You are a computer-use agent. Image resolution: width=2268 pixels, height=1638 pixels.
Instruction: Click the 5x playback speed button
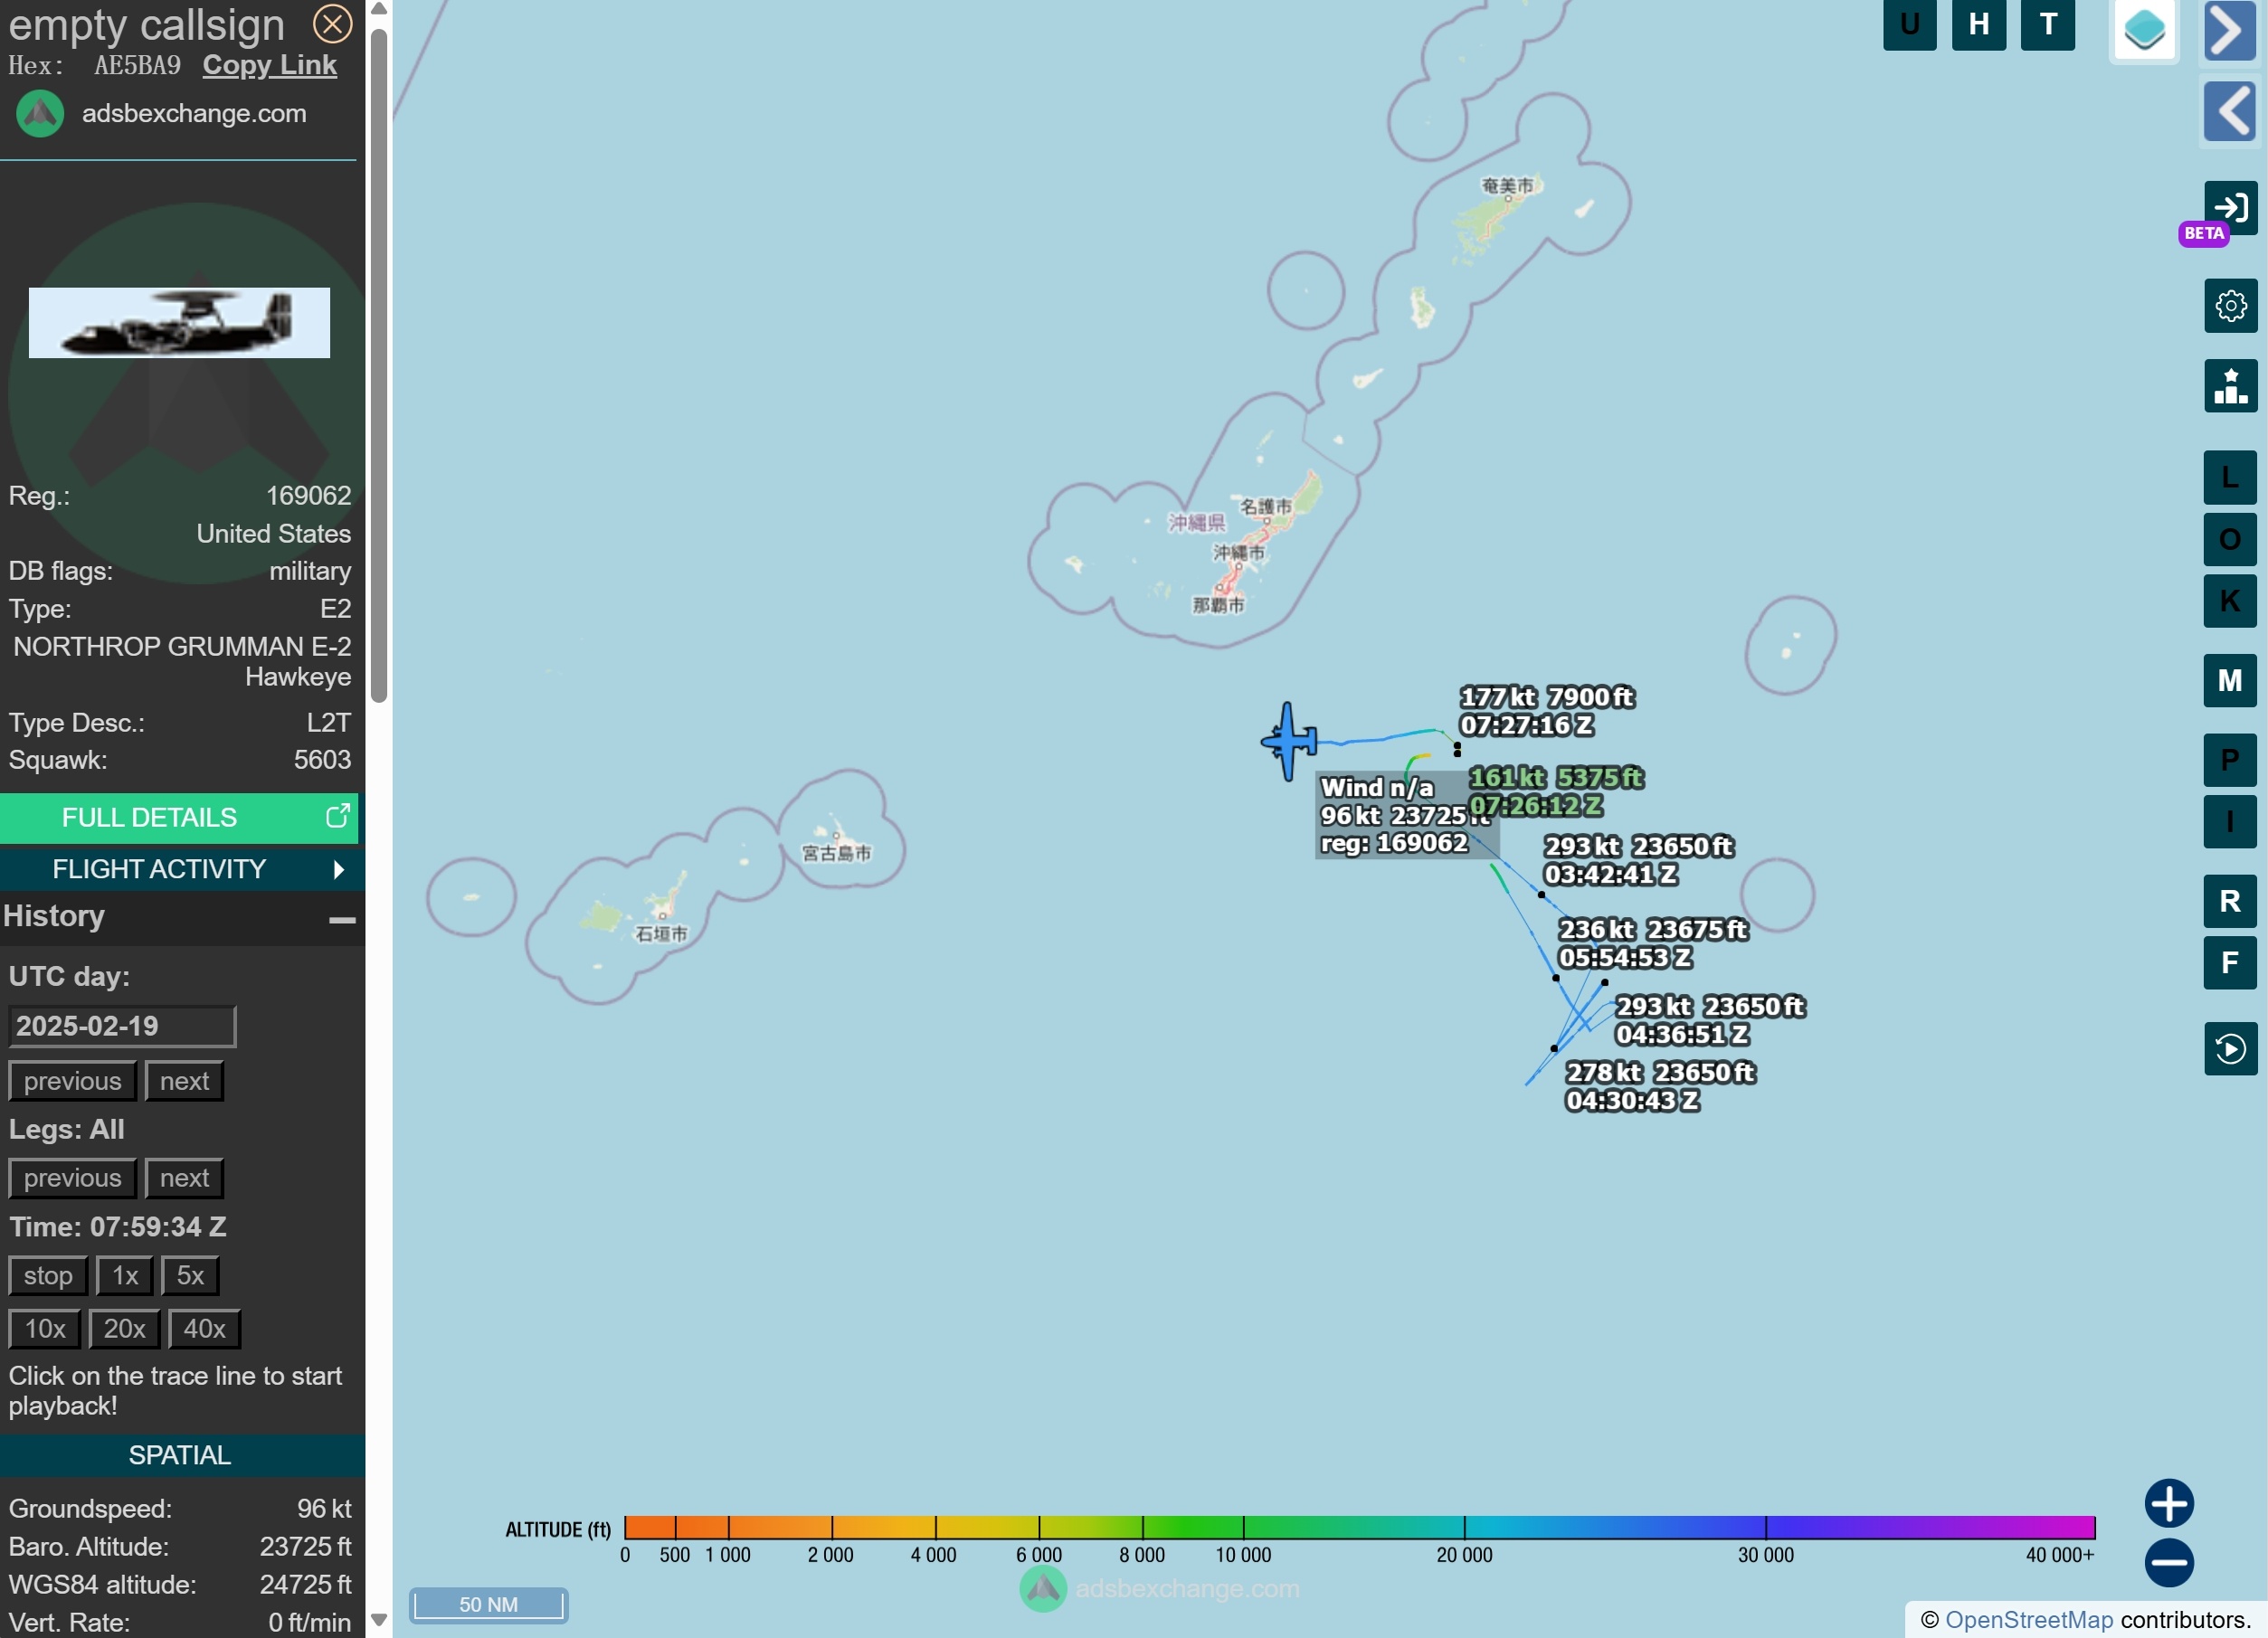click(x=190, y=1275)
